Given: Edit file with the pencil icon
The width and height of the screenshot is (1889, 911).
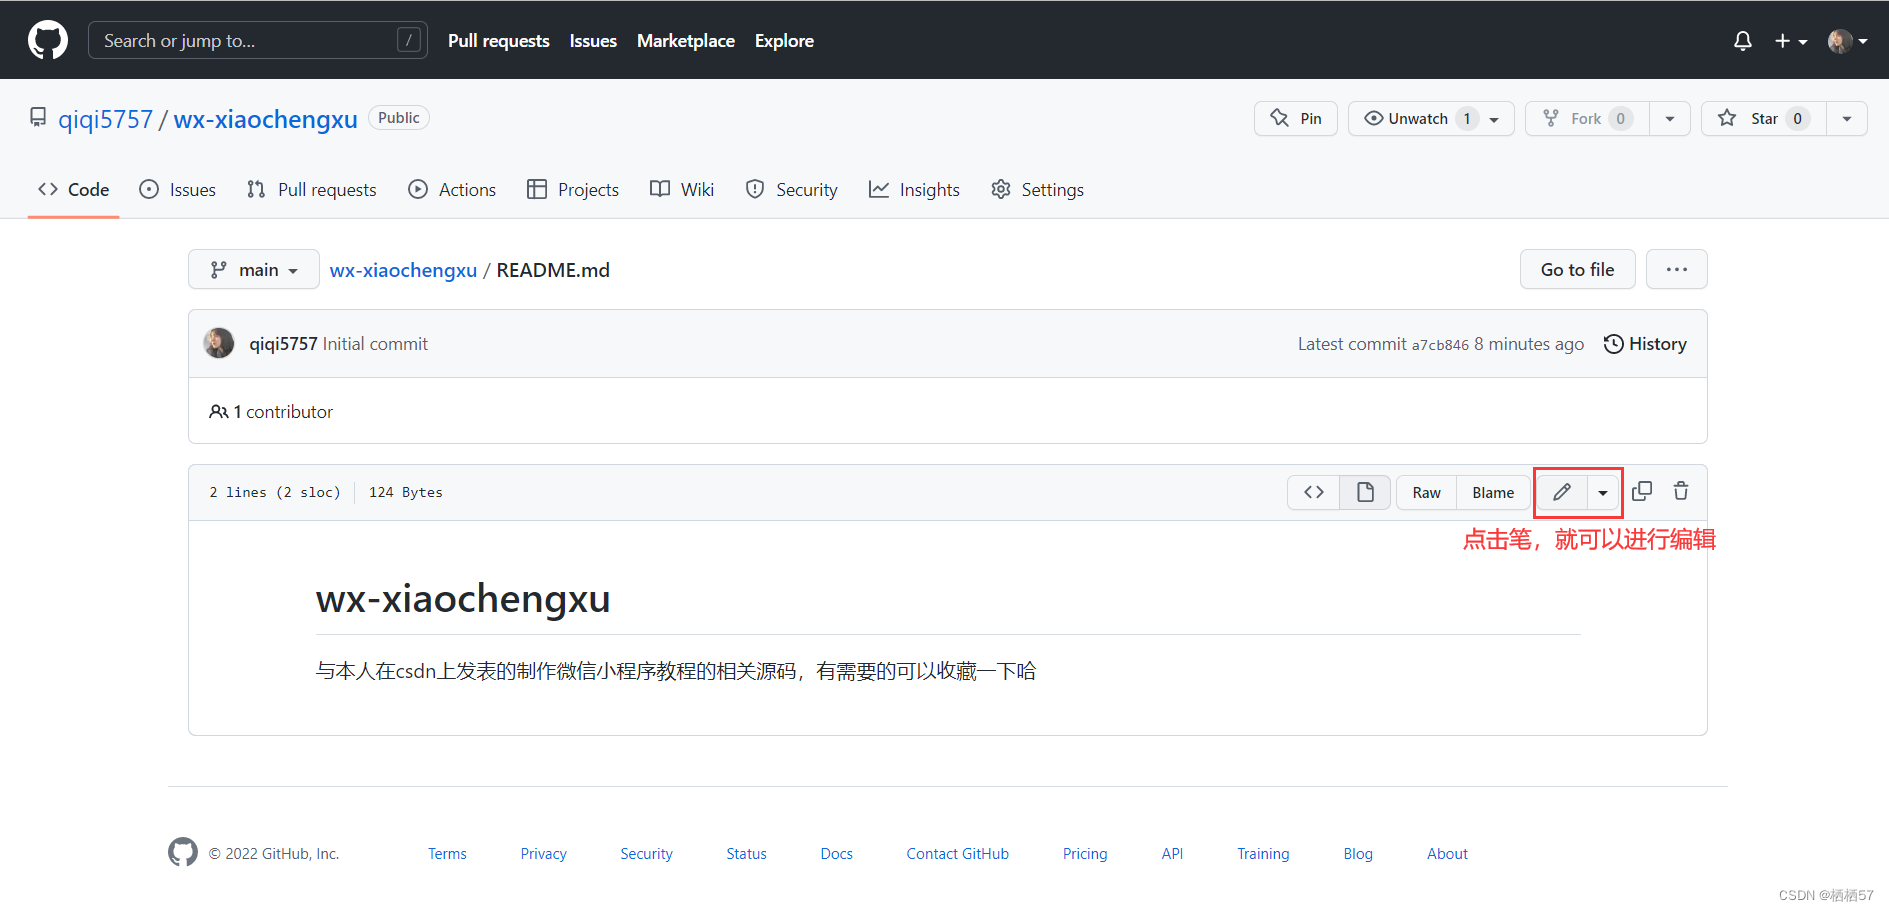Looking at the screenshot, I should (1562, 492).
